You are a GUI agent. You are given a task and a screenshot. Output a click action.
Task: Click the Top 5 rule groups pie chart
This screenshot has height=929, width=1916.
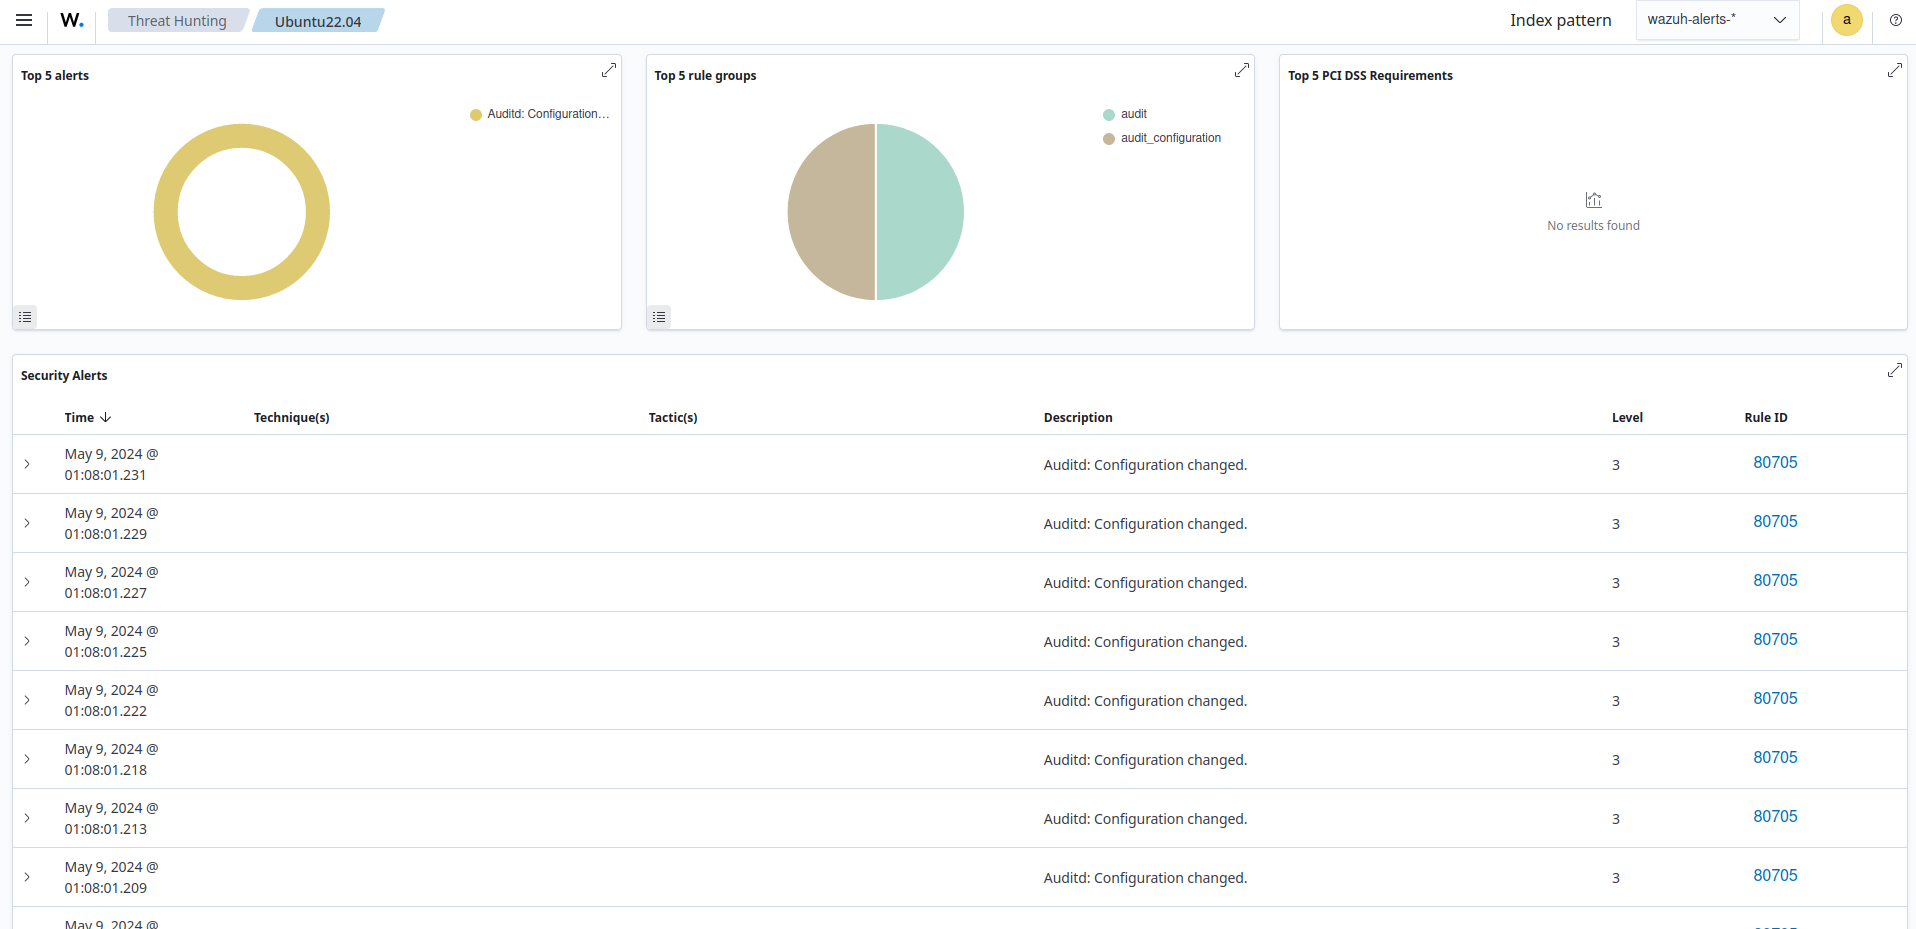[x=875, y=211]
